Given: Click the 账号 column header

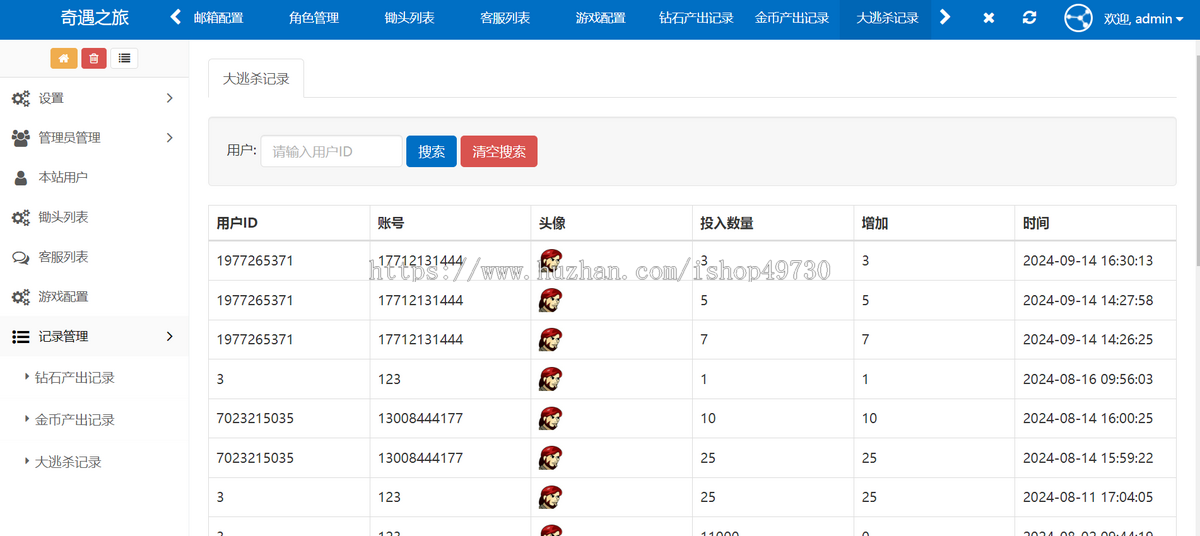Looking at the screenshot, I should click(x=391, y=223).
